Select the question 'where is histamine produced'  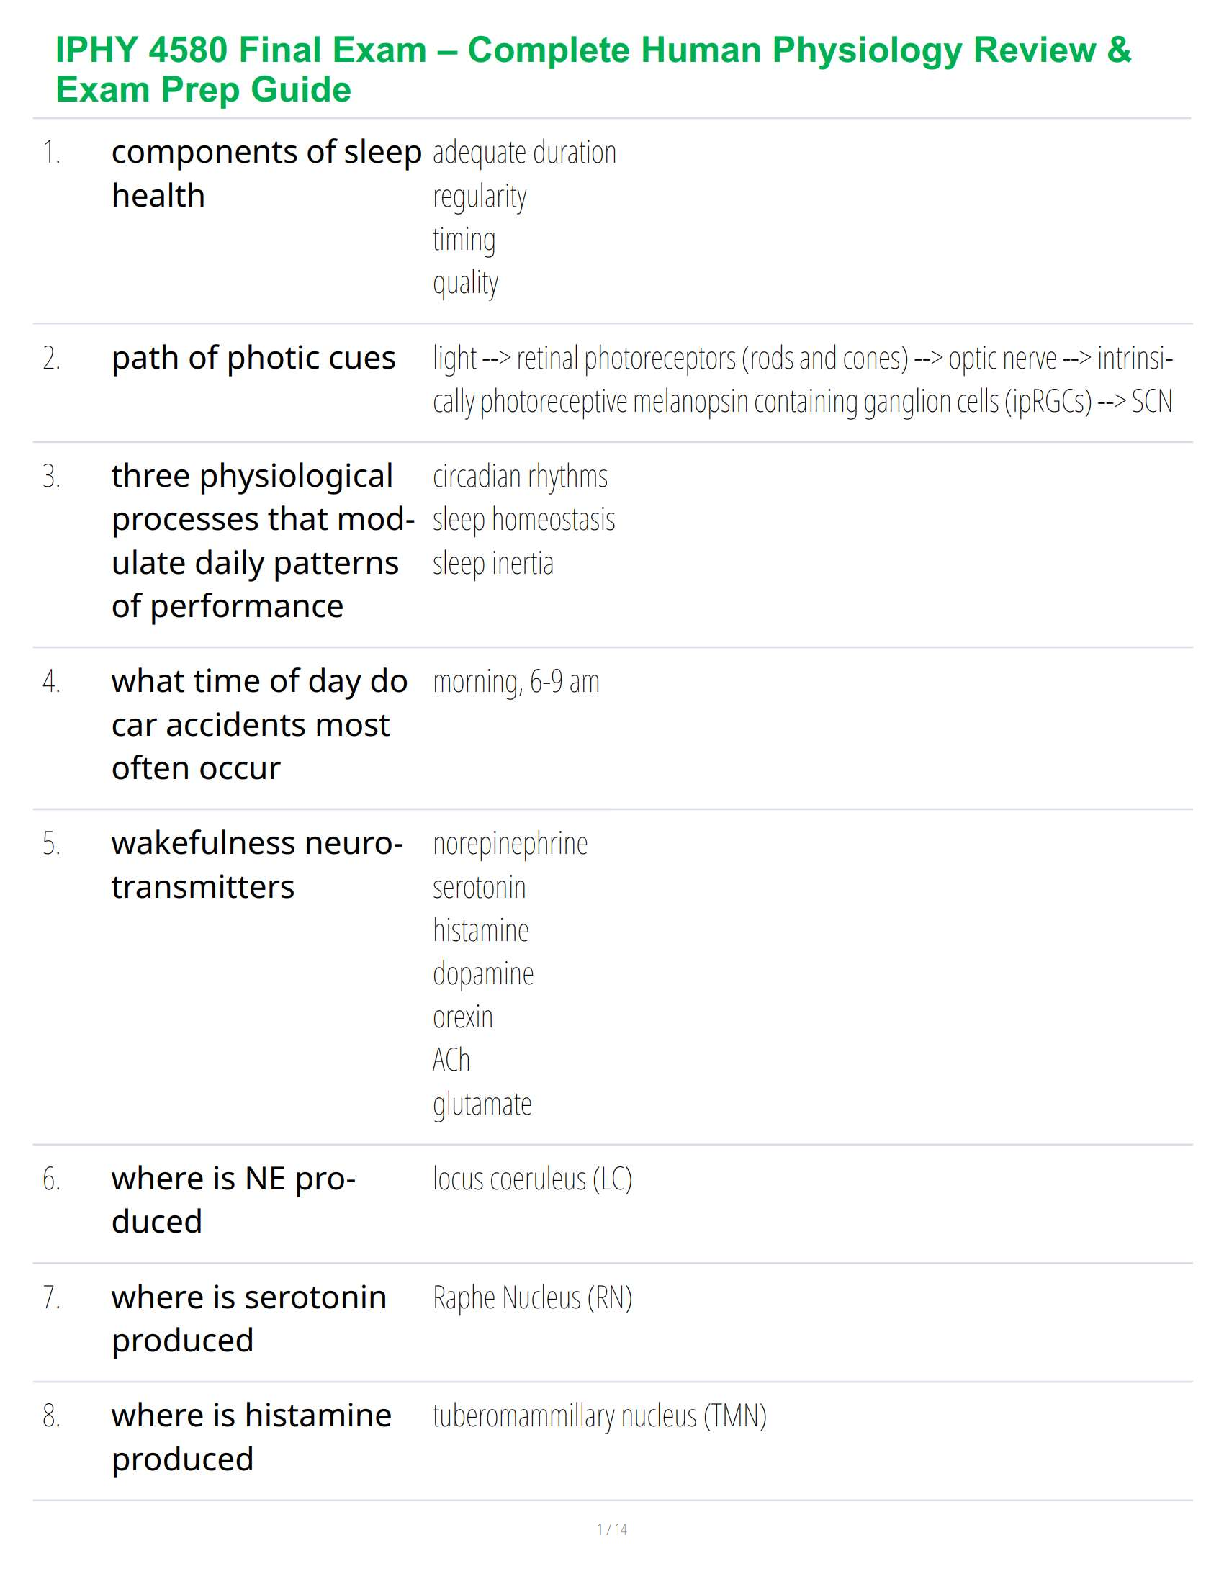(x=251, y=1437)
